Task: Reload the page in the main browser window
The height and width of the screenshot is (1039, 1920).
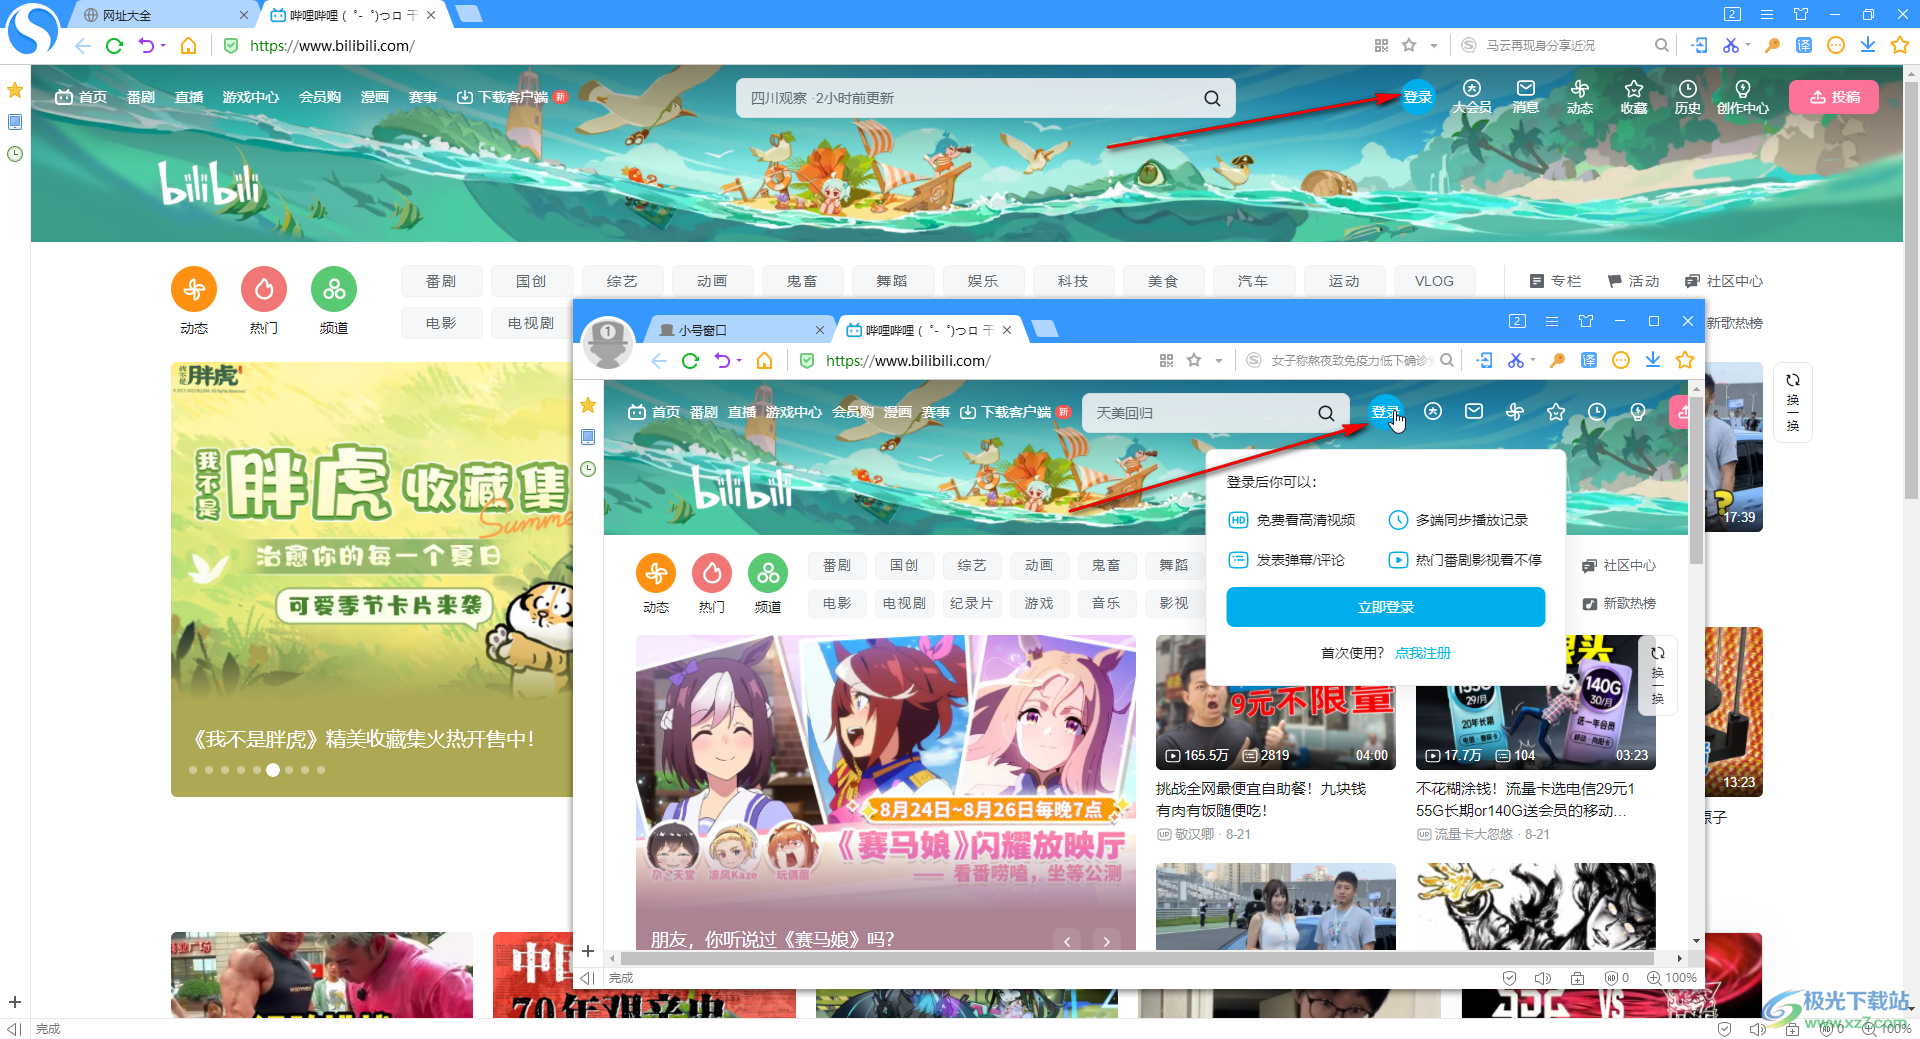Action: pos(114,45)
